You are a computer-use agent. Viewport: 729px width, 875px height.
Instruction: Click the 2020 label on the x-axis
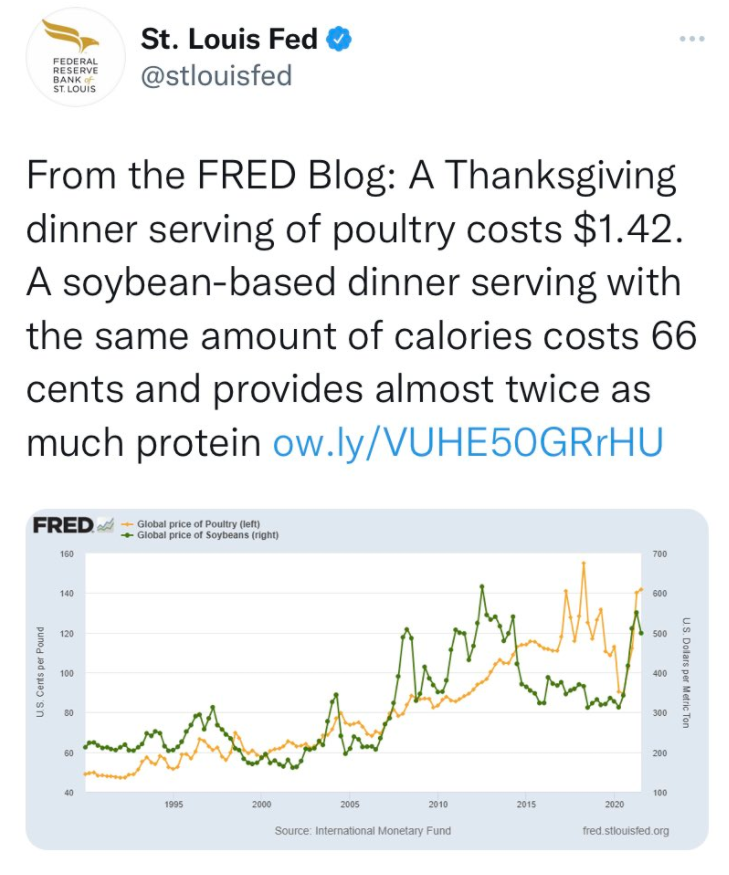tap(614, 803)
